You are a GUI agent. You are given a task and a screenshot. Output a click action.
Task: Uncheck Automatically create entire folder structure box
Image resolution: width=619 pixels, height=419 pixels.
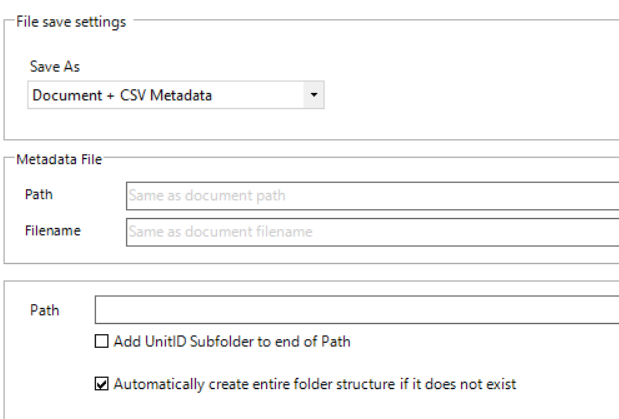[101, 384]
